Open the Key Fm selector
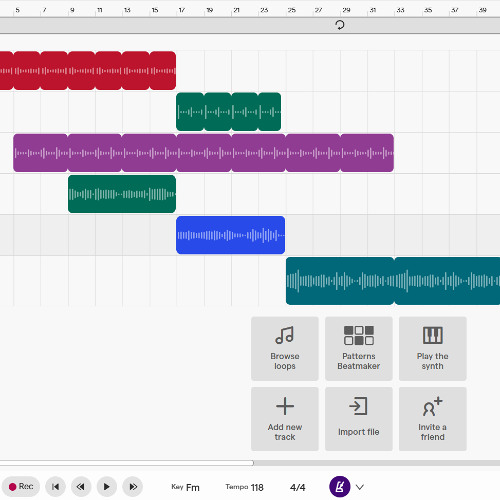 [x=185, y=487]
